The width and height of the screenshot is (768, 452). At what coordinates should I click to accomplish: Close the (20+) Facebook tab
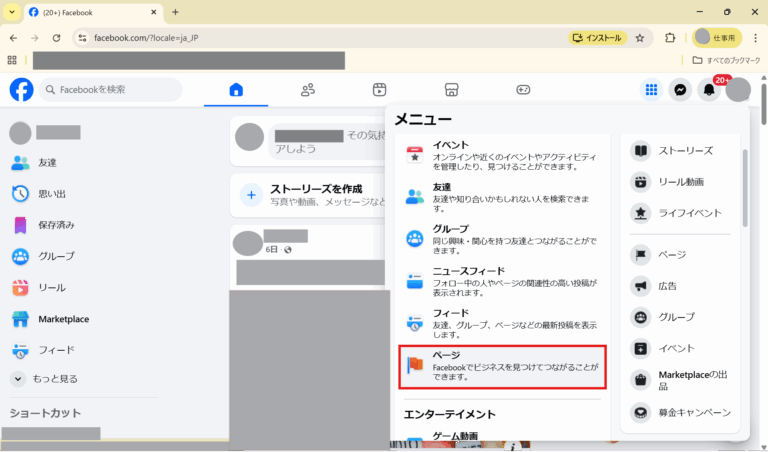pos(154,12)
